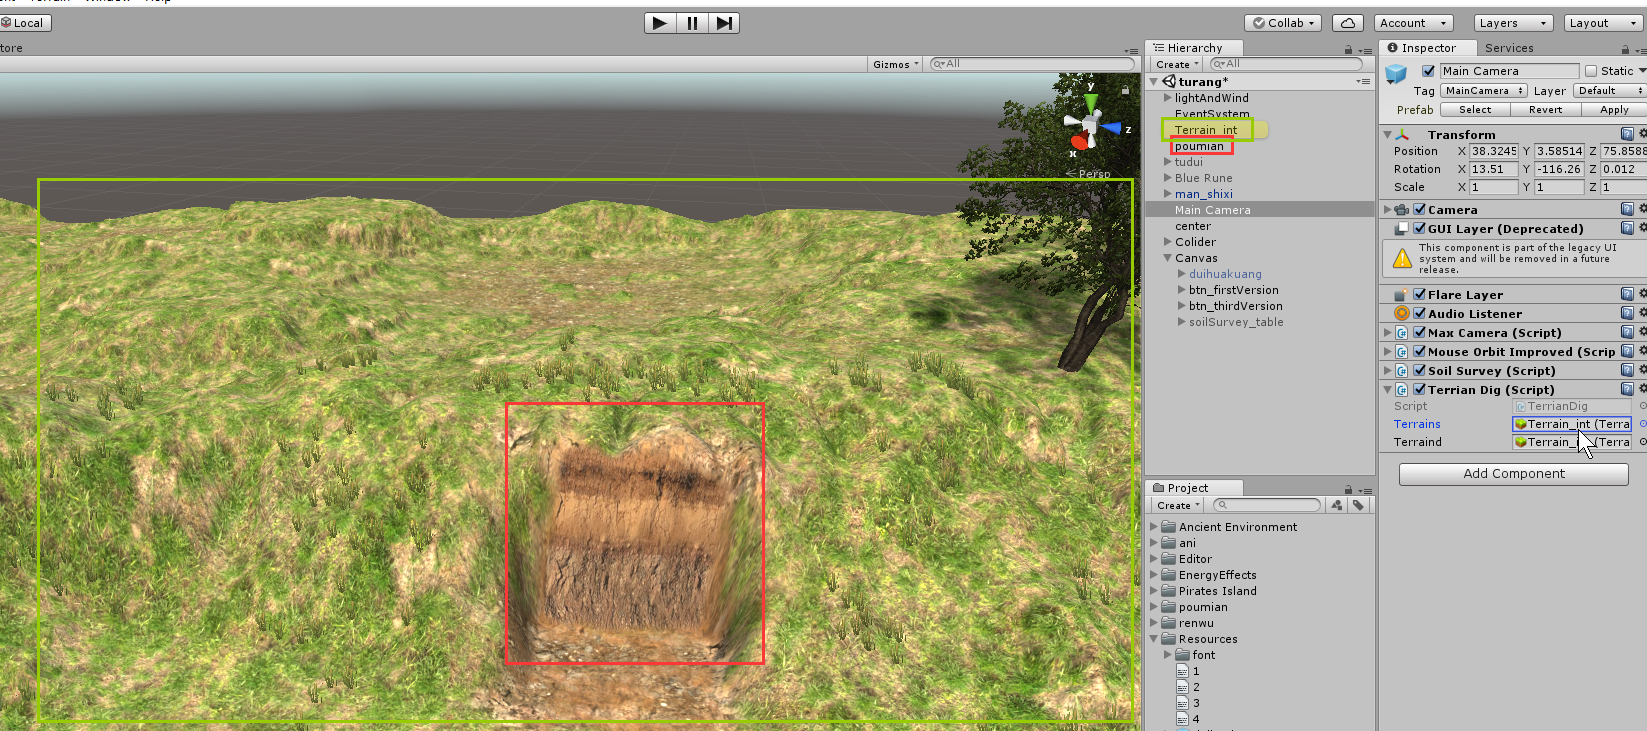The height and width of the screenshot is (731, 1647).
Task: Open the Camera component help icon
Action: click(x=1627, y=209)
